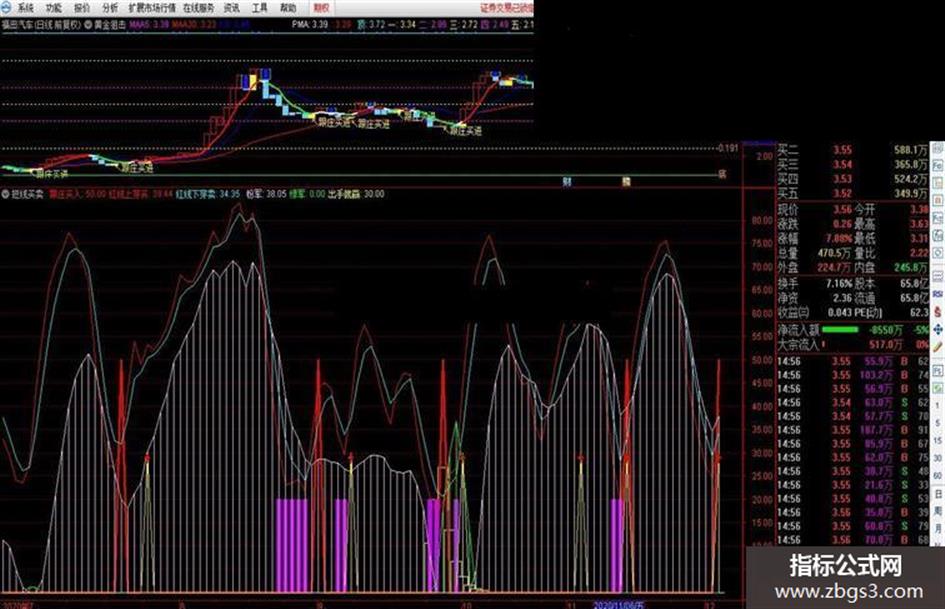
Task: Click the sidebar icon just below Fe
Action: [938, 183]
